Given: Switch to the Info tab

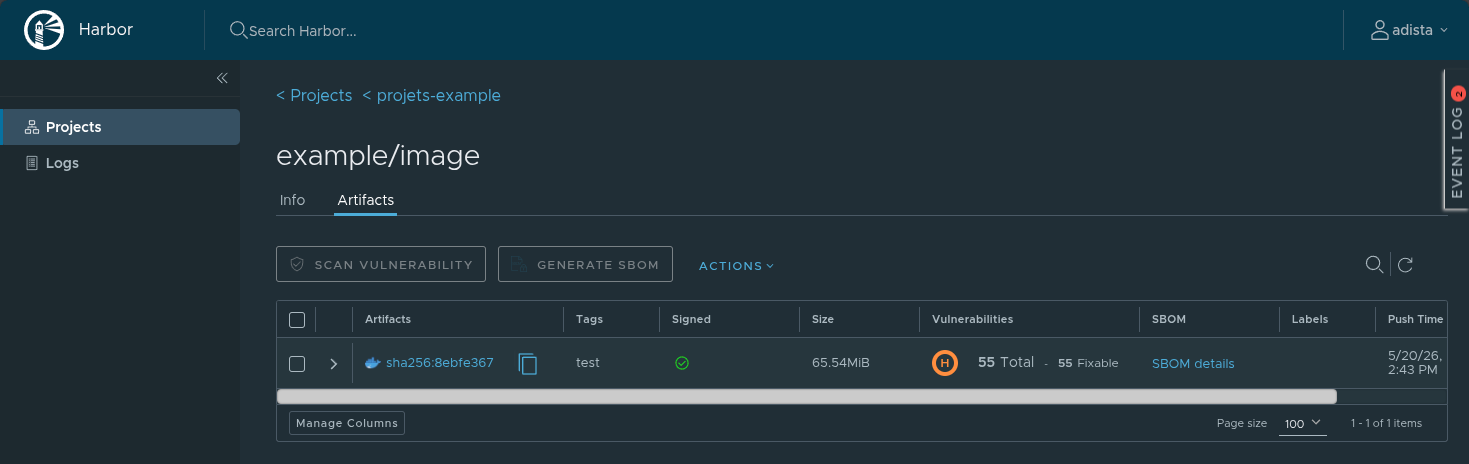Looking at the screenshot, I should [292, 200].
